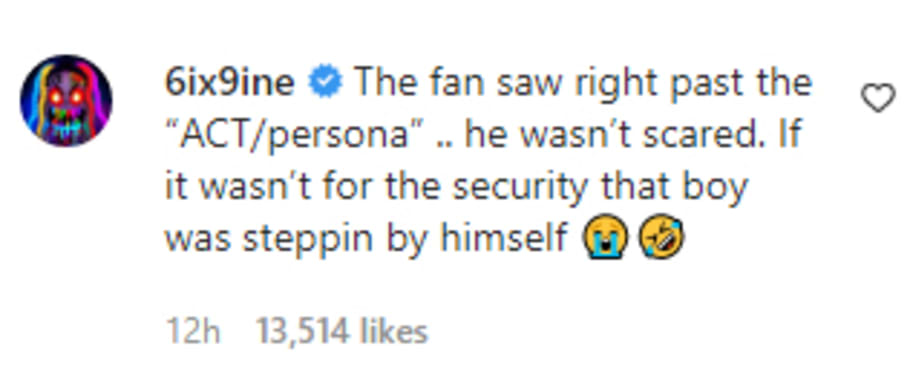Click the word "likes" under the comment
Viewport: 910px width, 369px height.
[x=393, y=332]
